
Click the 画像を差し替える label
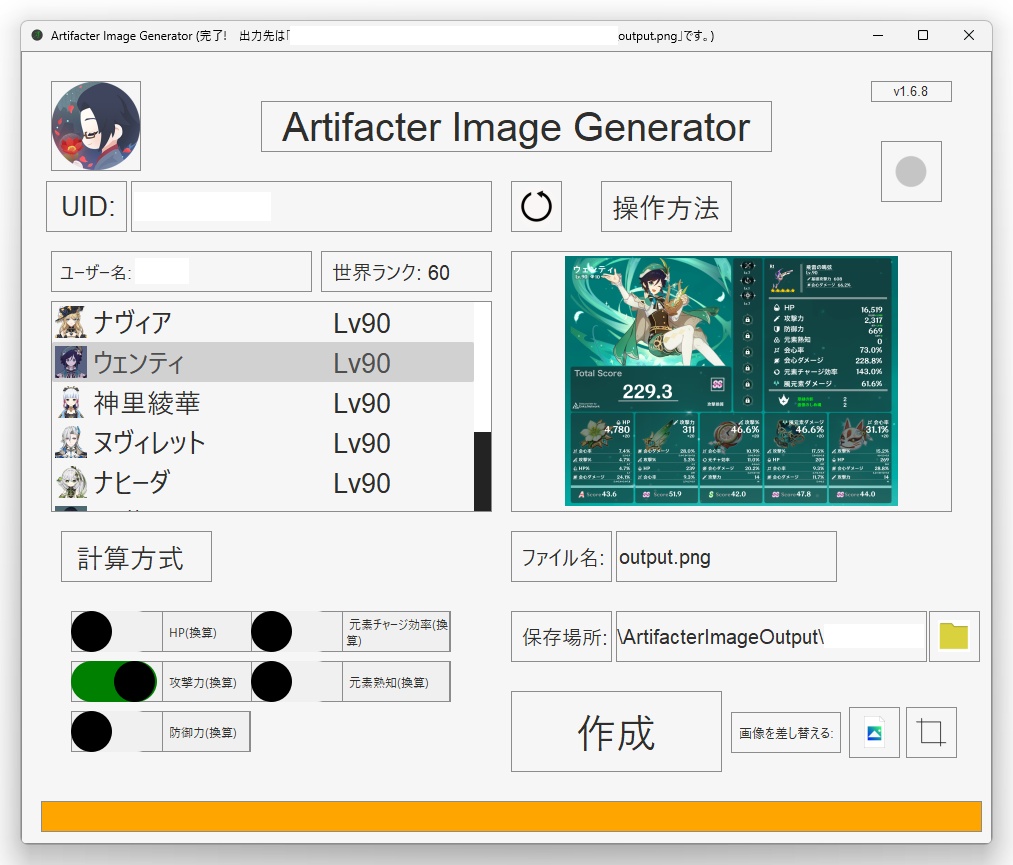tap(786, 733)
